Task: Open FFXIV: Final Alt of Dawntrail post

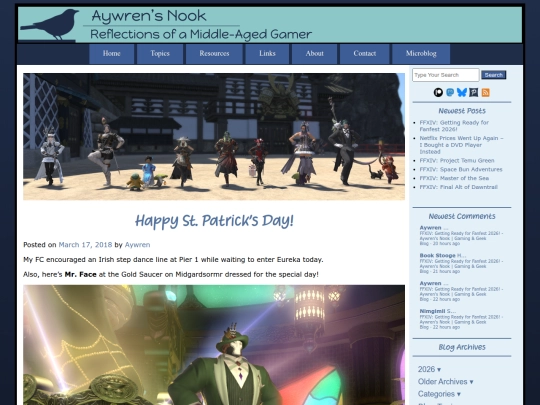Action: 458,187
